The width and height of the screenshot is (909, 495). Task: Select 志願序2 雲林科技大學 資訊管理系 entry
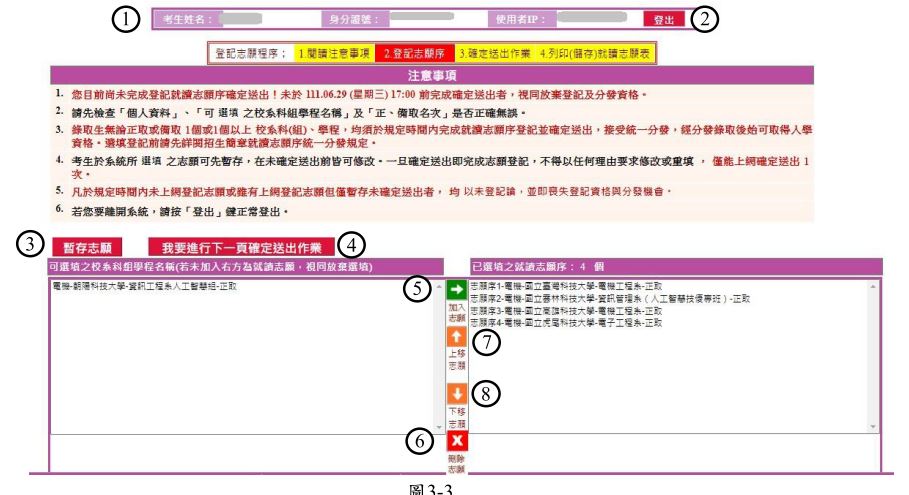point(610,299)
